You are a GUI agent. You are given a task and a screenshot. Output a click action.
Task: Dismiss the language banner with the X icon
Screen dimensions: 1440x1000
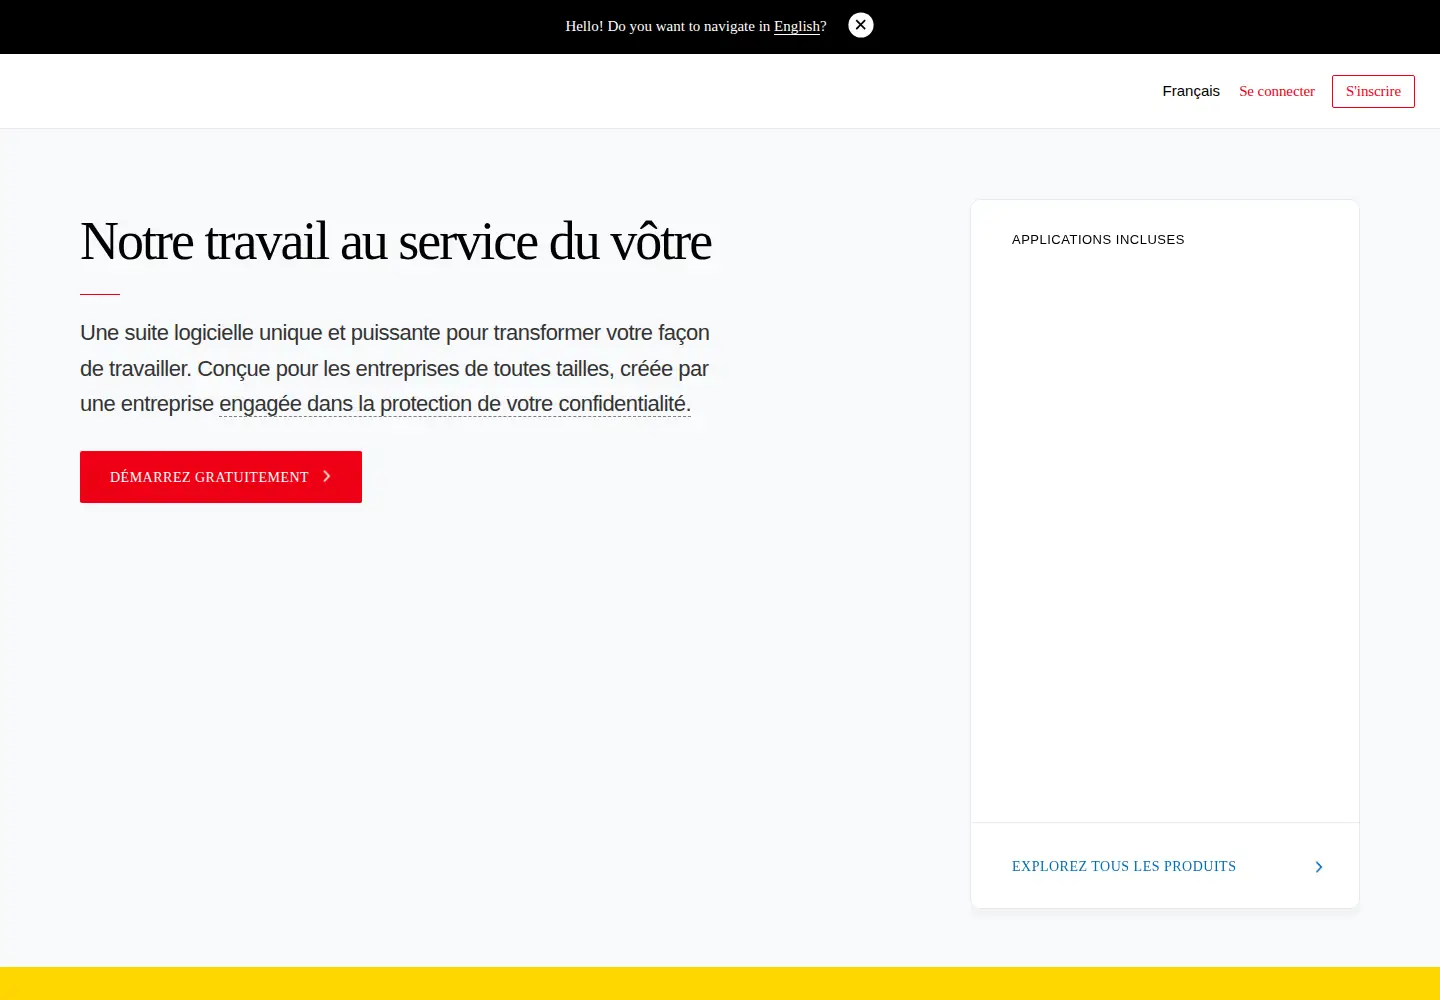(861, 25)
